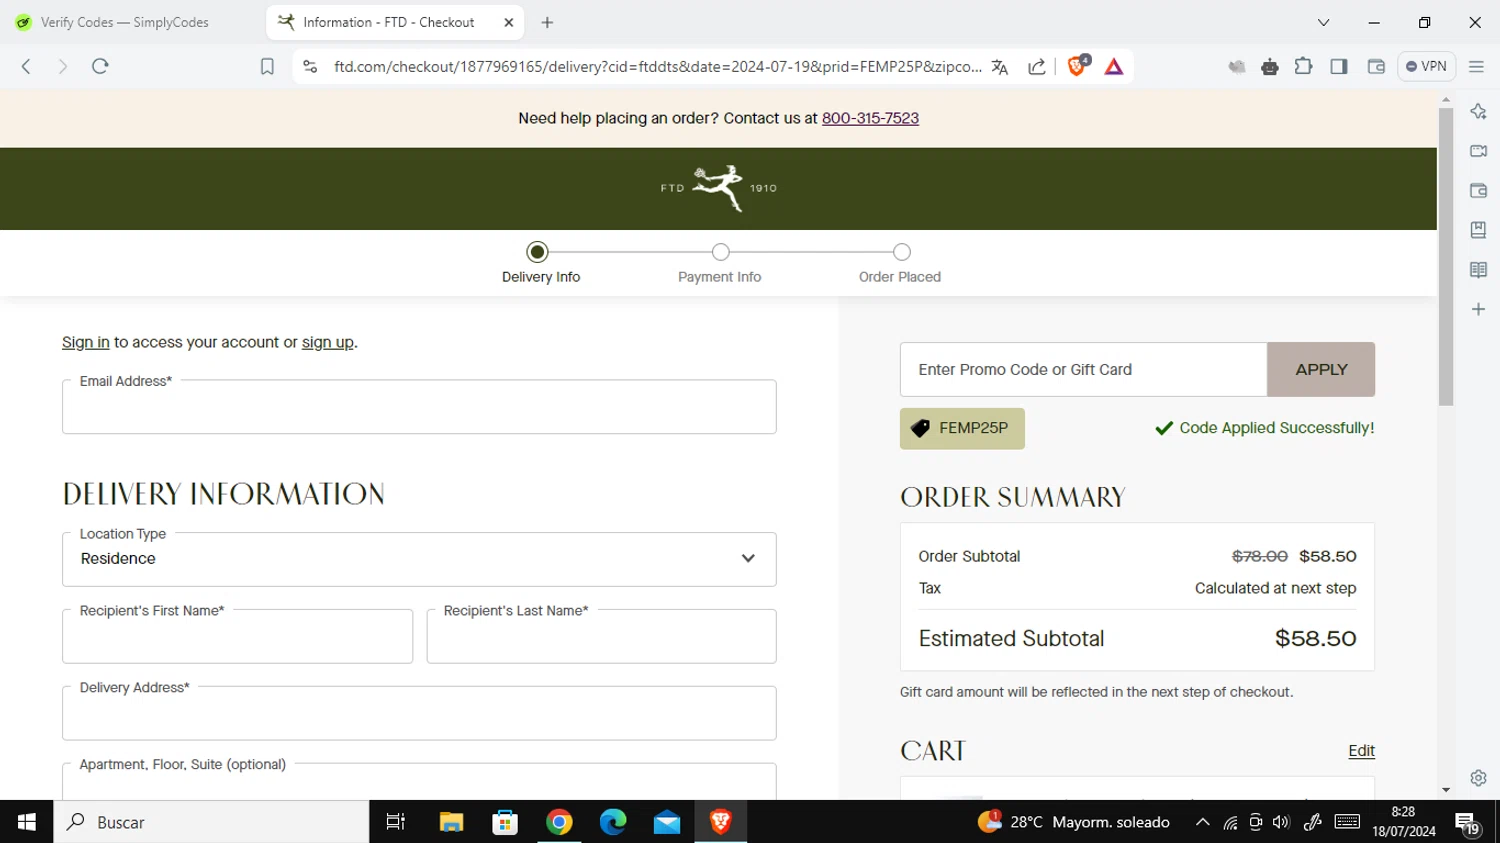This screenshot has height=843, width=1500.
Task: Click Buscar taskbar search box
Action: (x=211, y=822)
